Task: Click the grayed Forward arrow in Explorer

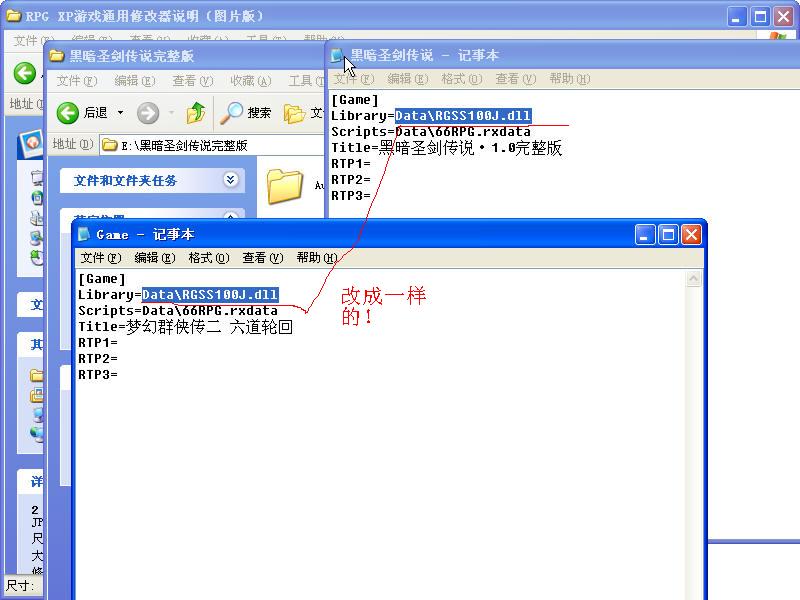Action: (147, 113)
